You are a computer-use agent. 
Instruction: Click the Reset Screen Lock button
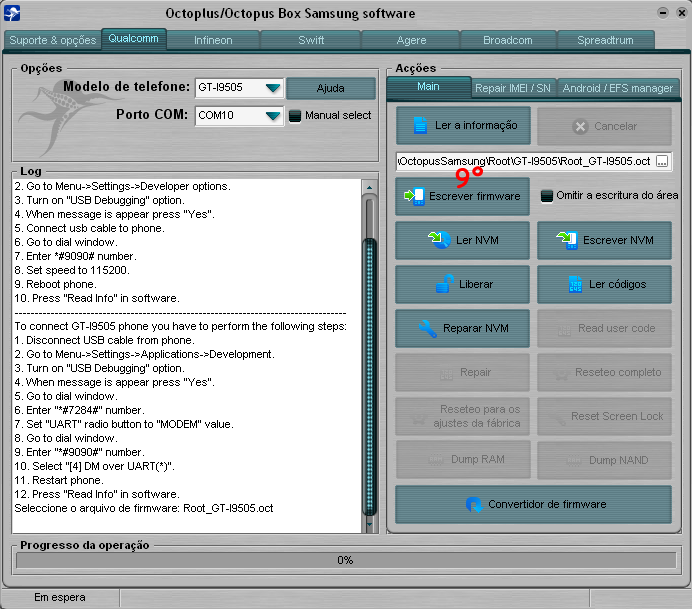tap(604, 416)
